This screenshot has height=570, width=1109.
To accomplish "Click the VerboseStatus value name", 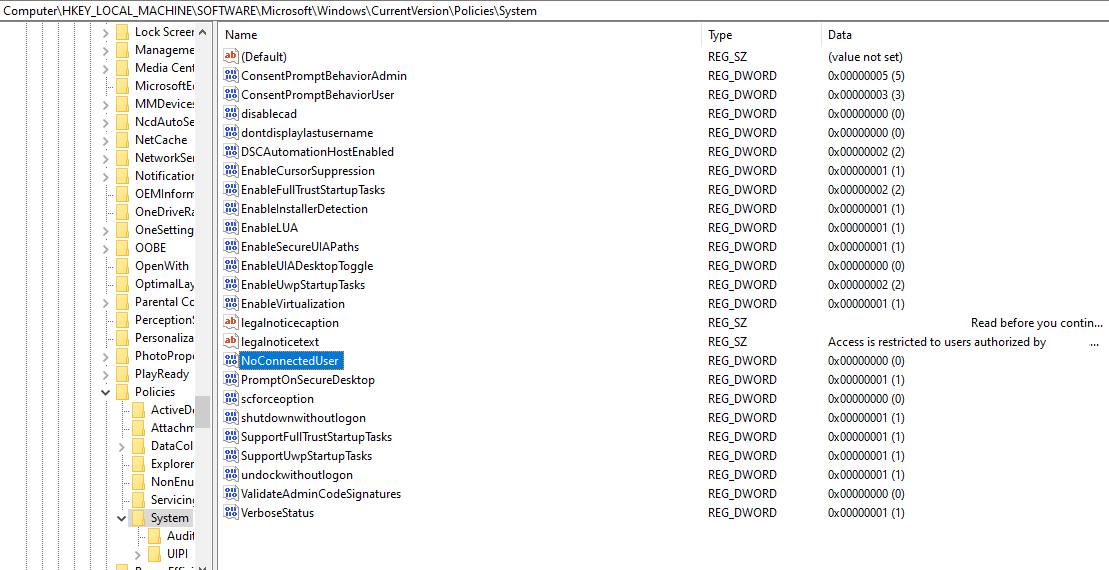I will [277, 513].
